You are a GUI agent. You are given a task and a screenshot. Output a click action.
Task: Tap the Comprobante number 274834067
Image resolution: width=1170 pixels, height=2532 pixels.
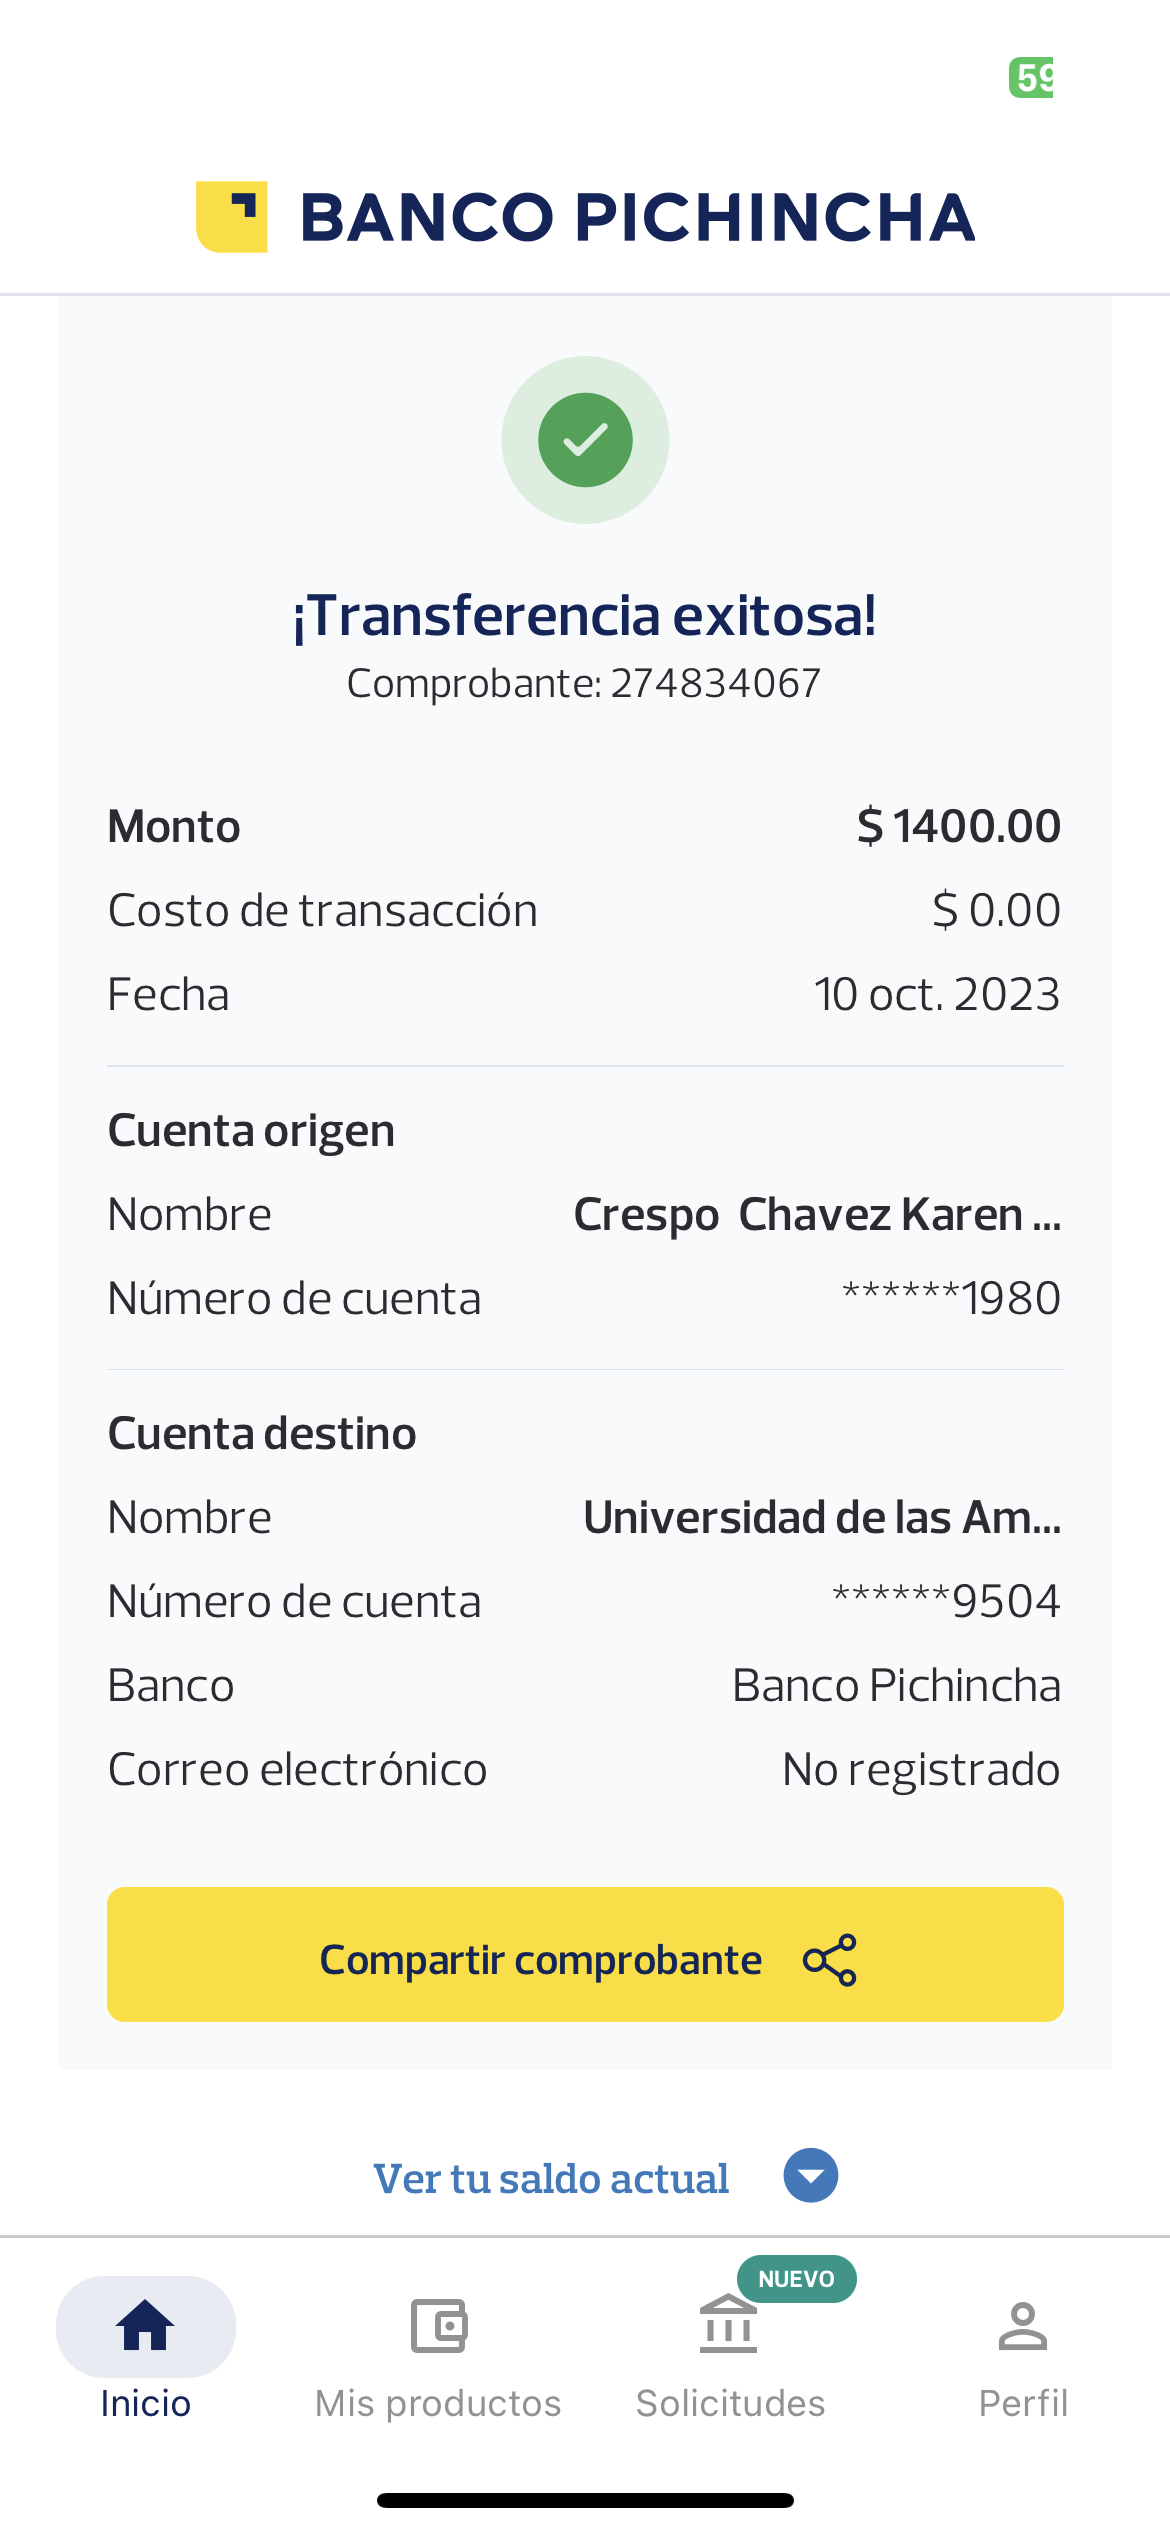(x=715, y=684)
